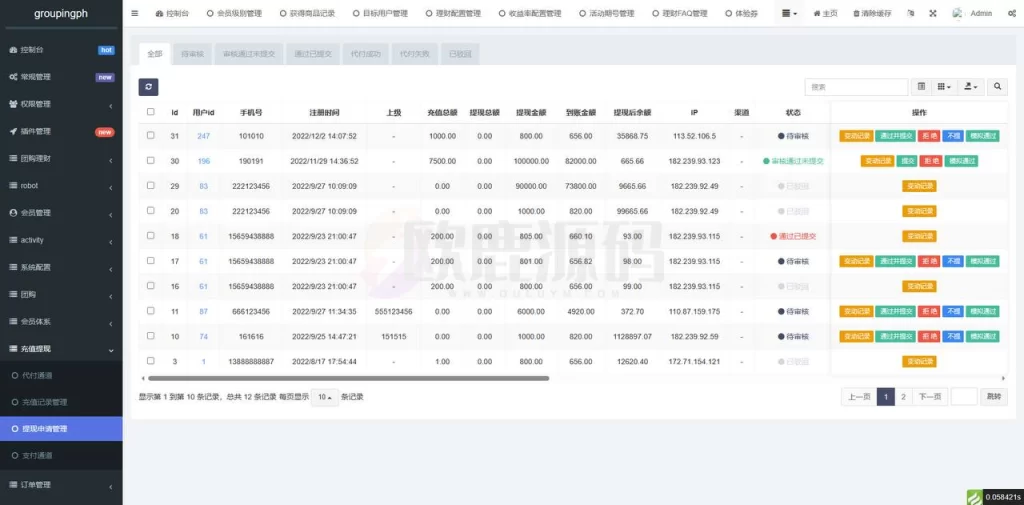Click red reject button in Id 30 row
This screenshot has width=1024, height=505.
click(931, 161)
